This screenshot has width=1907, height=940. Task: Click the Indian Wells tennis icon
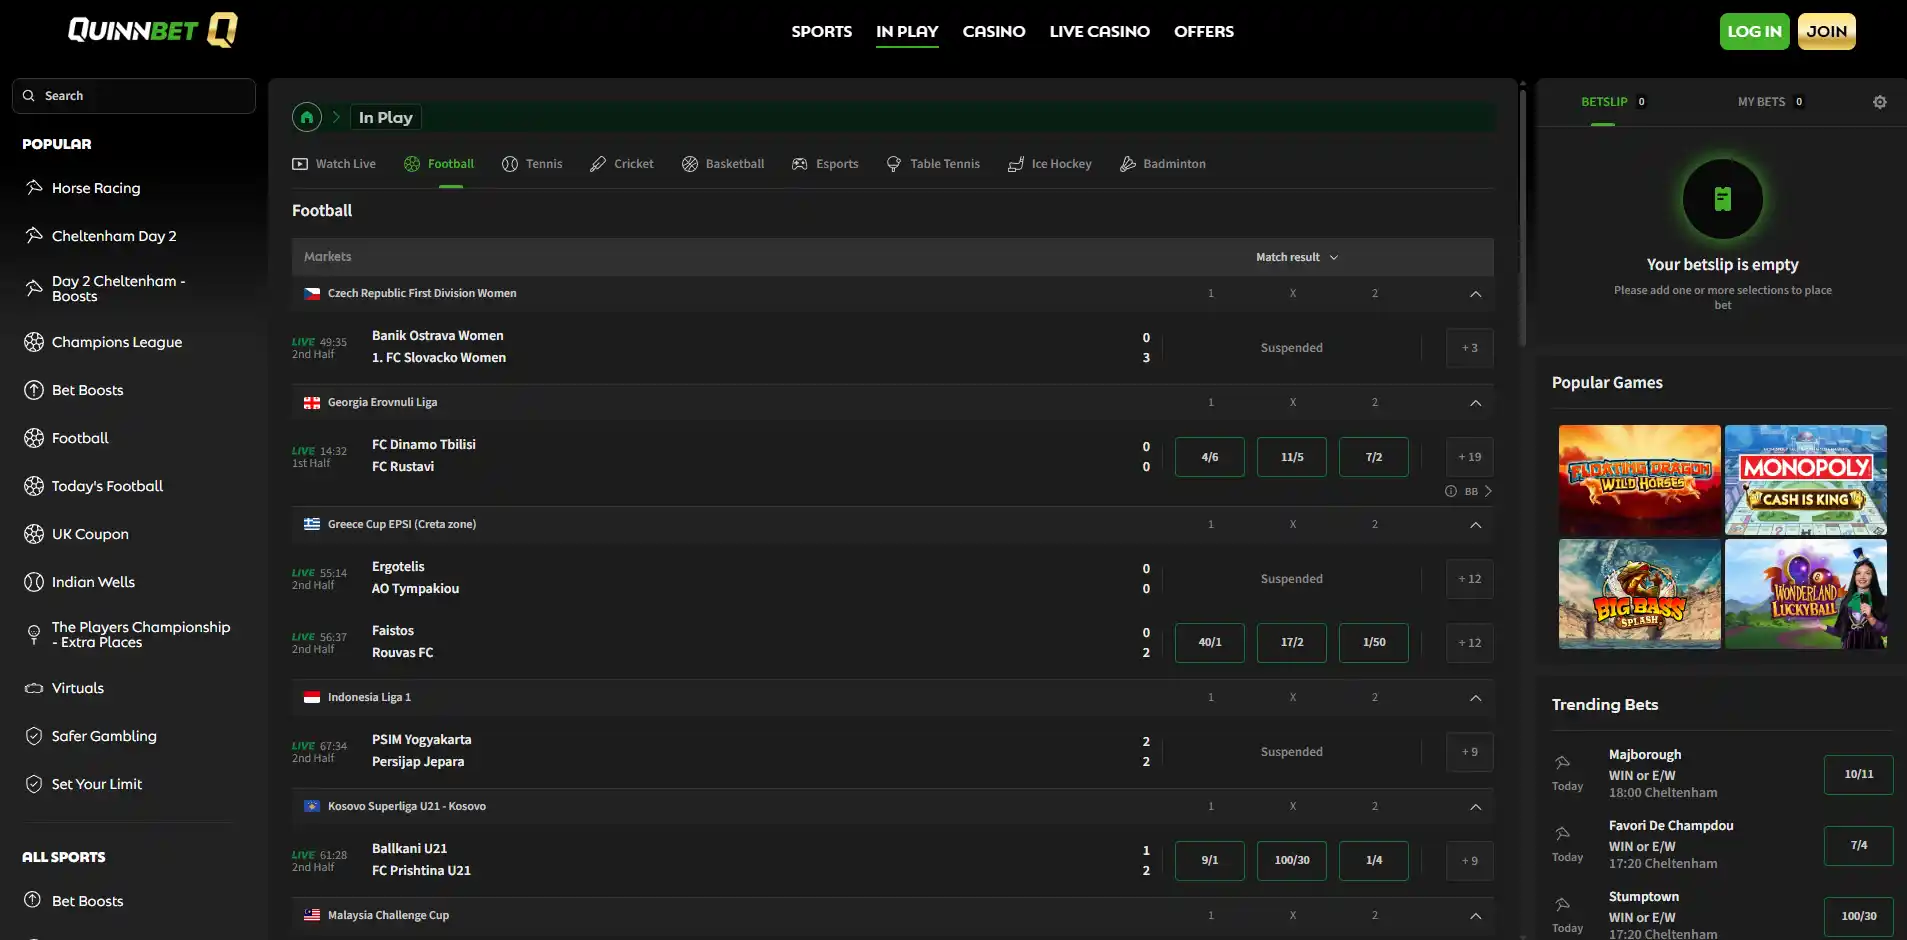(x=34, y=582)
